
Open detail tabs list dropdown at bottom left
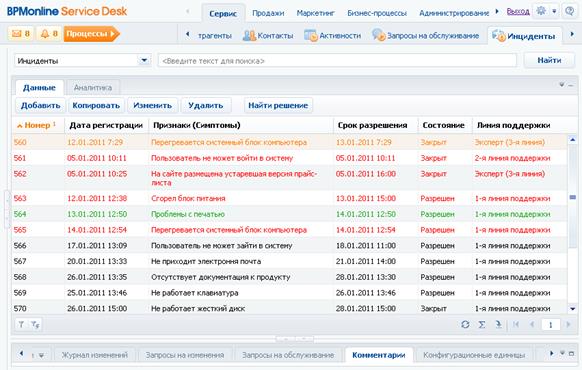coord(41,355)
